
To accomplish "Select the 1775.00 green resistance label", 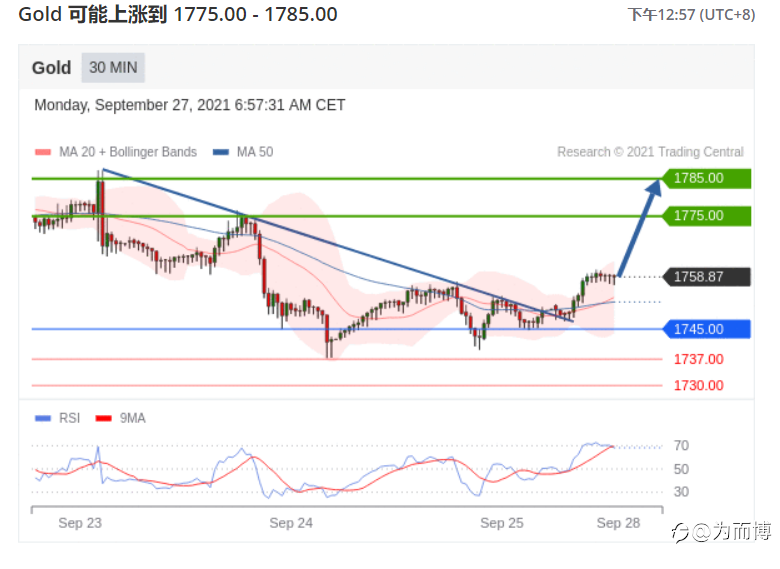I will 707,216.
